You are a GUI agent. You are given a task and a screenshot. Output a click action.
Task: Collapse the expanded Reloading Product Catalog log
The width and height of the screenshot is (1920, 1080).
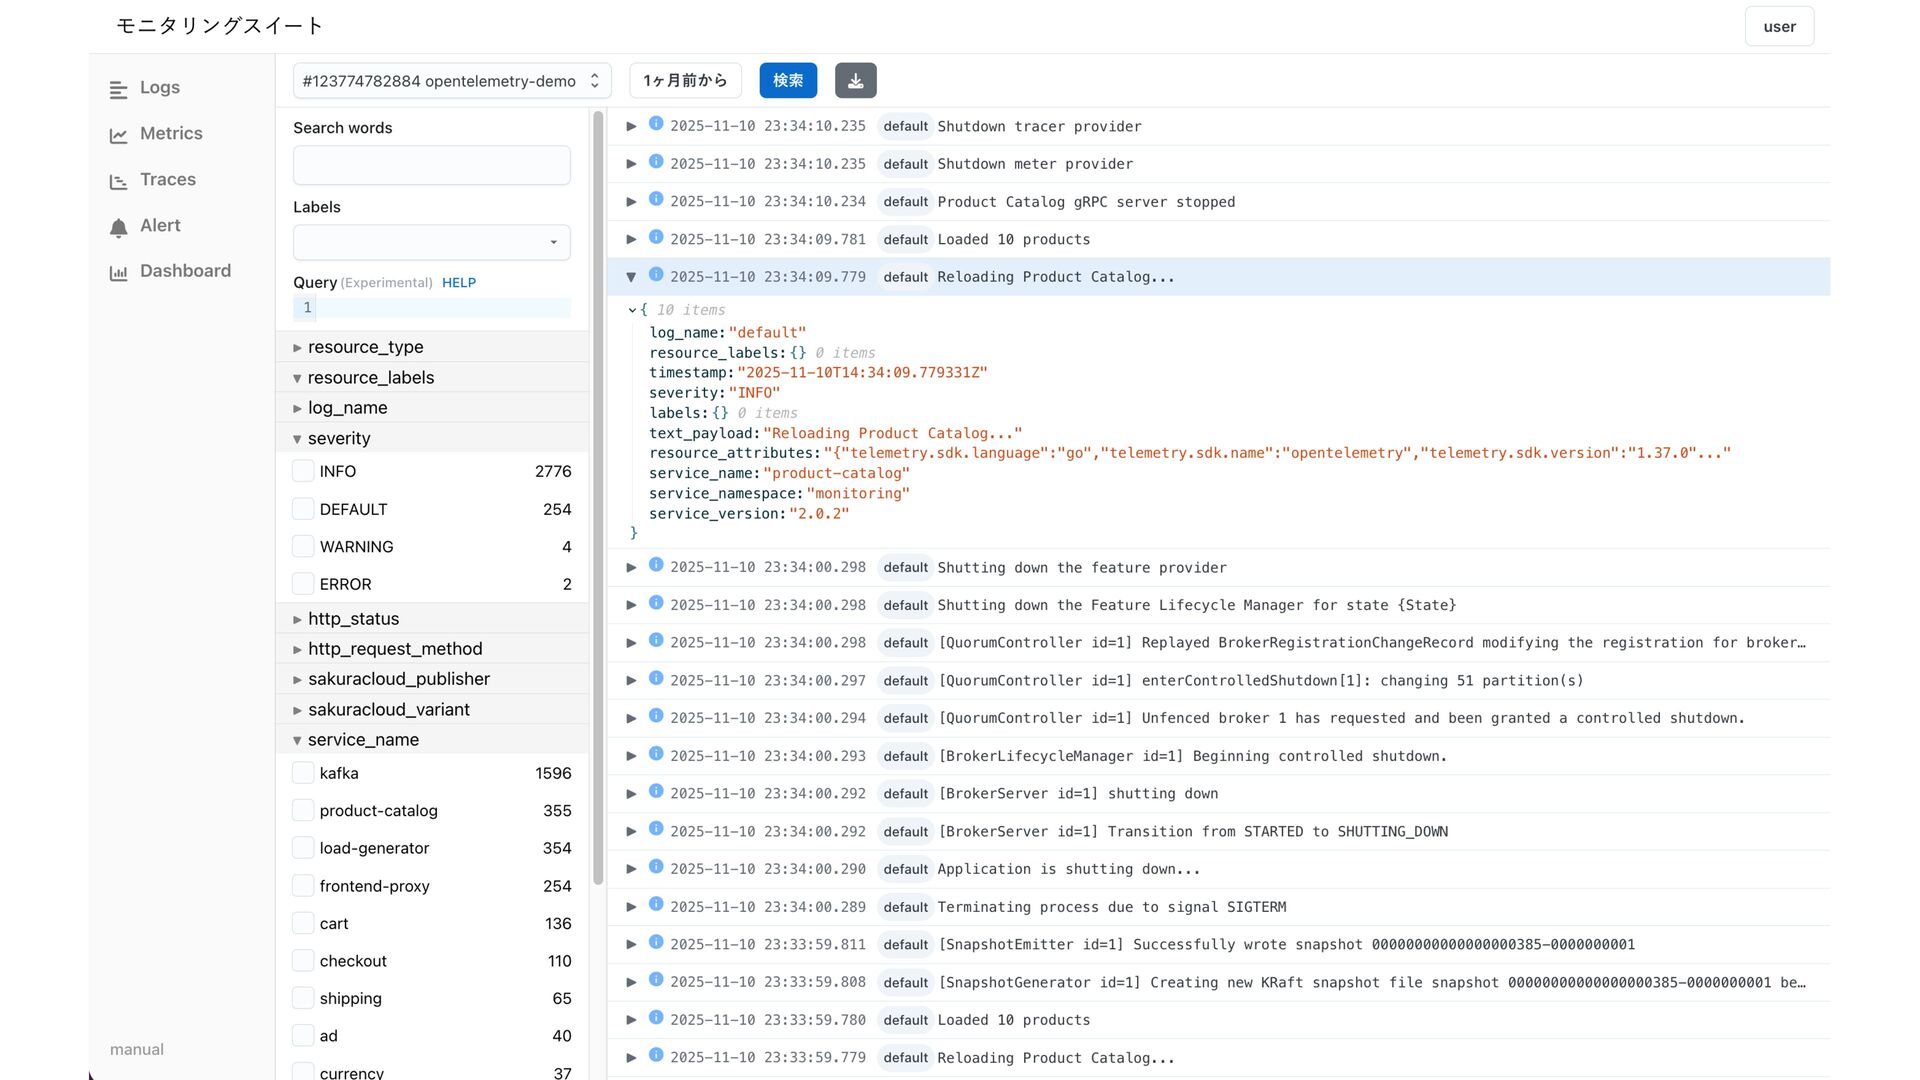point(631,277)
